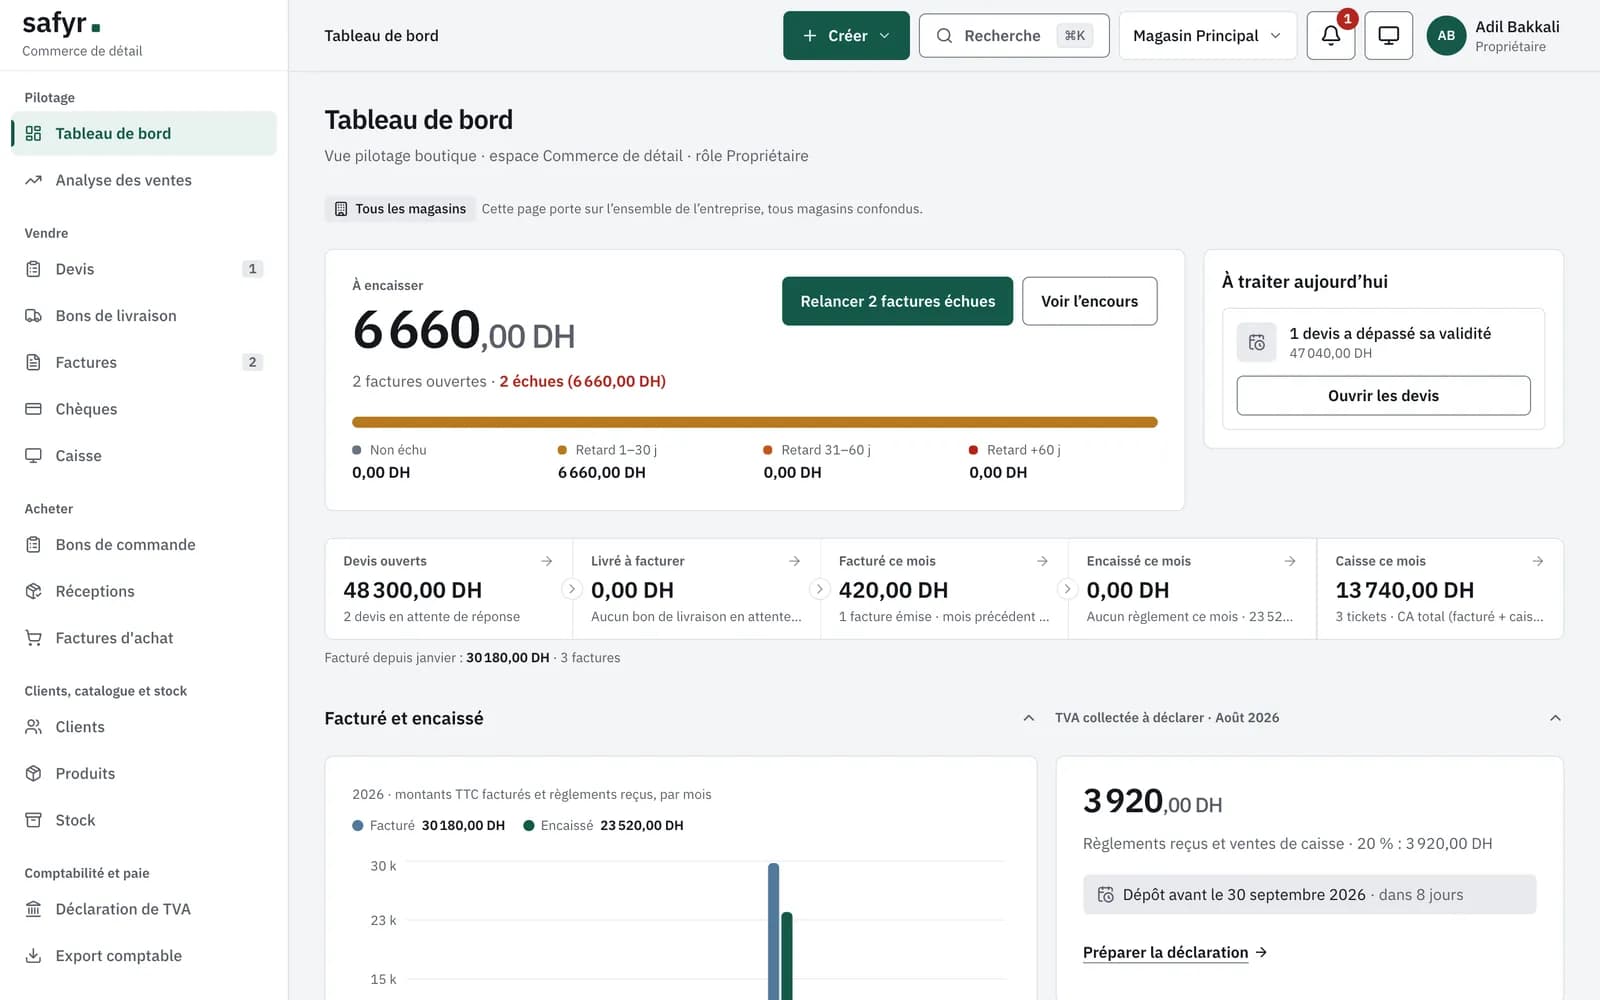Follow the Préparer la déclaration link
This screenshot has height=1000, width=1600.
(x=1175, y=953)
